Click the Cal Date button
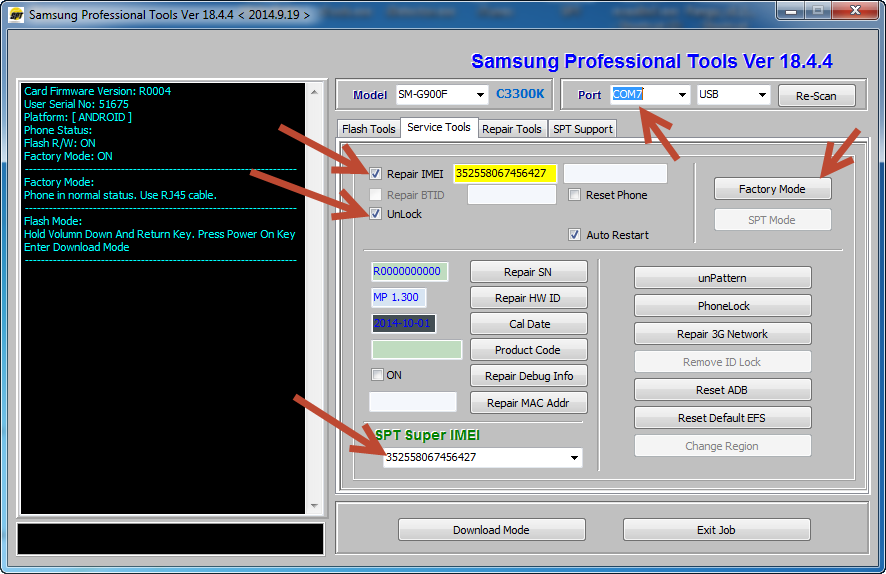886x574 pixels. click(x=528, y=324)
